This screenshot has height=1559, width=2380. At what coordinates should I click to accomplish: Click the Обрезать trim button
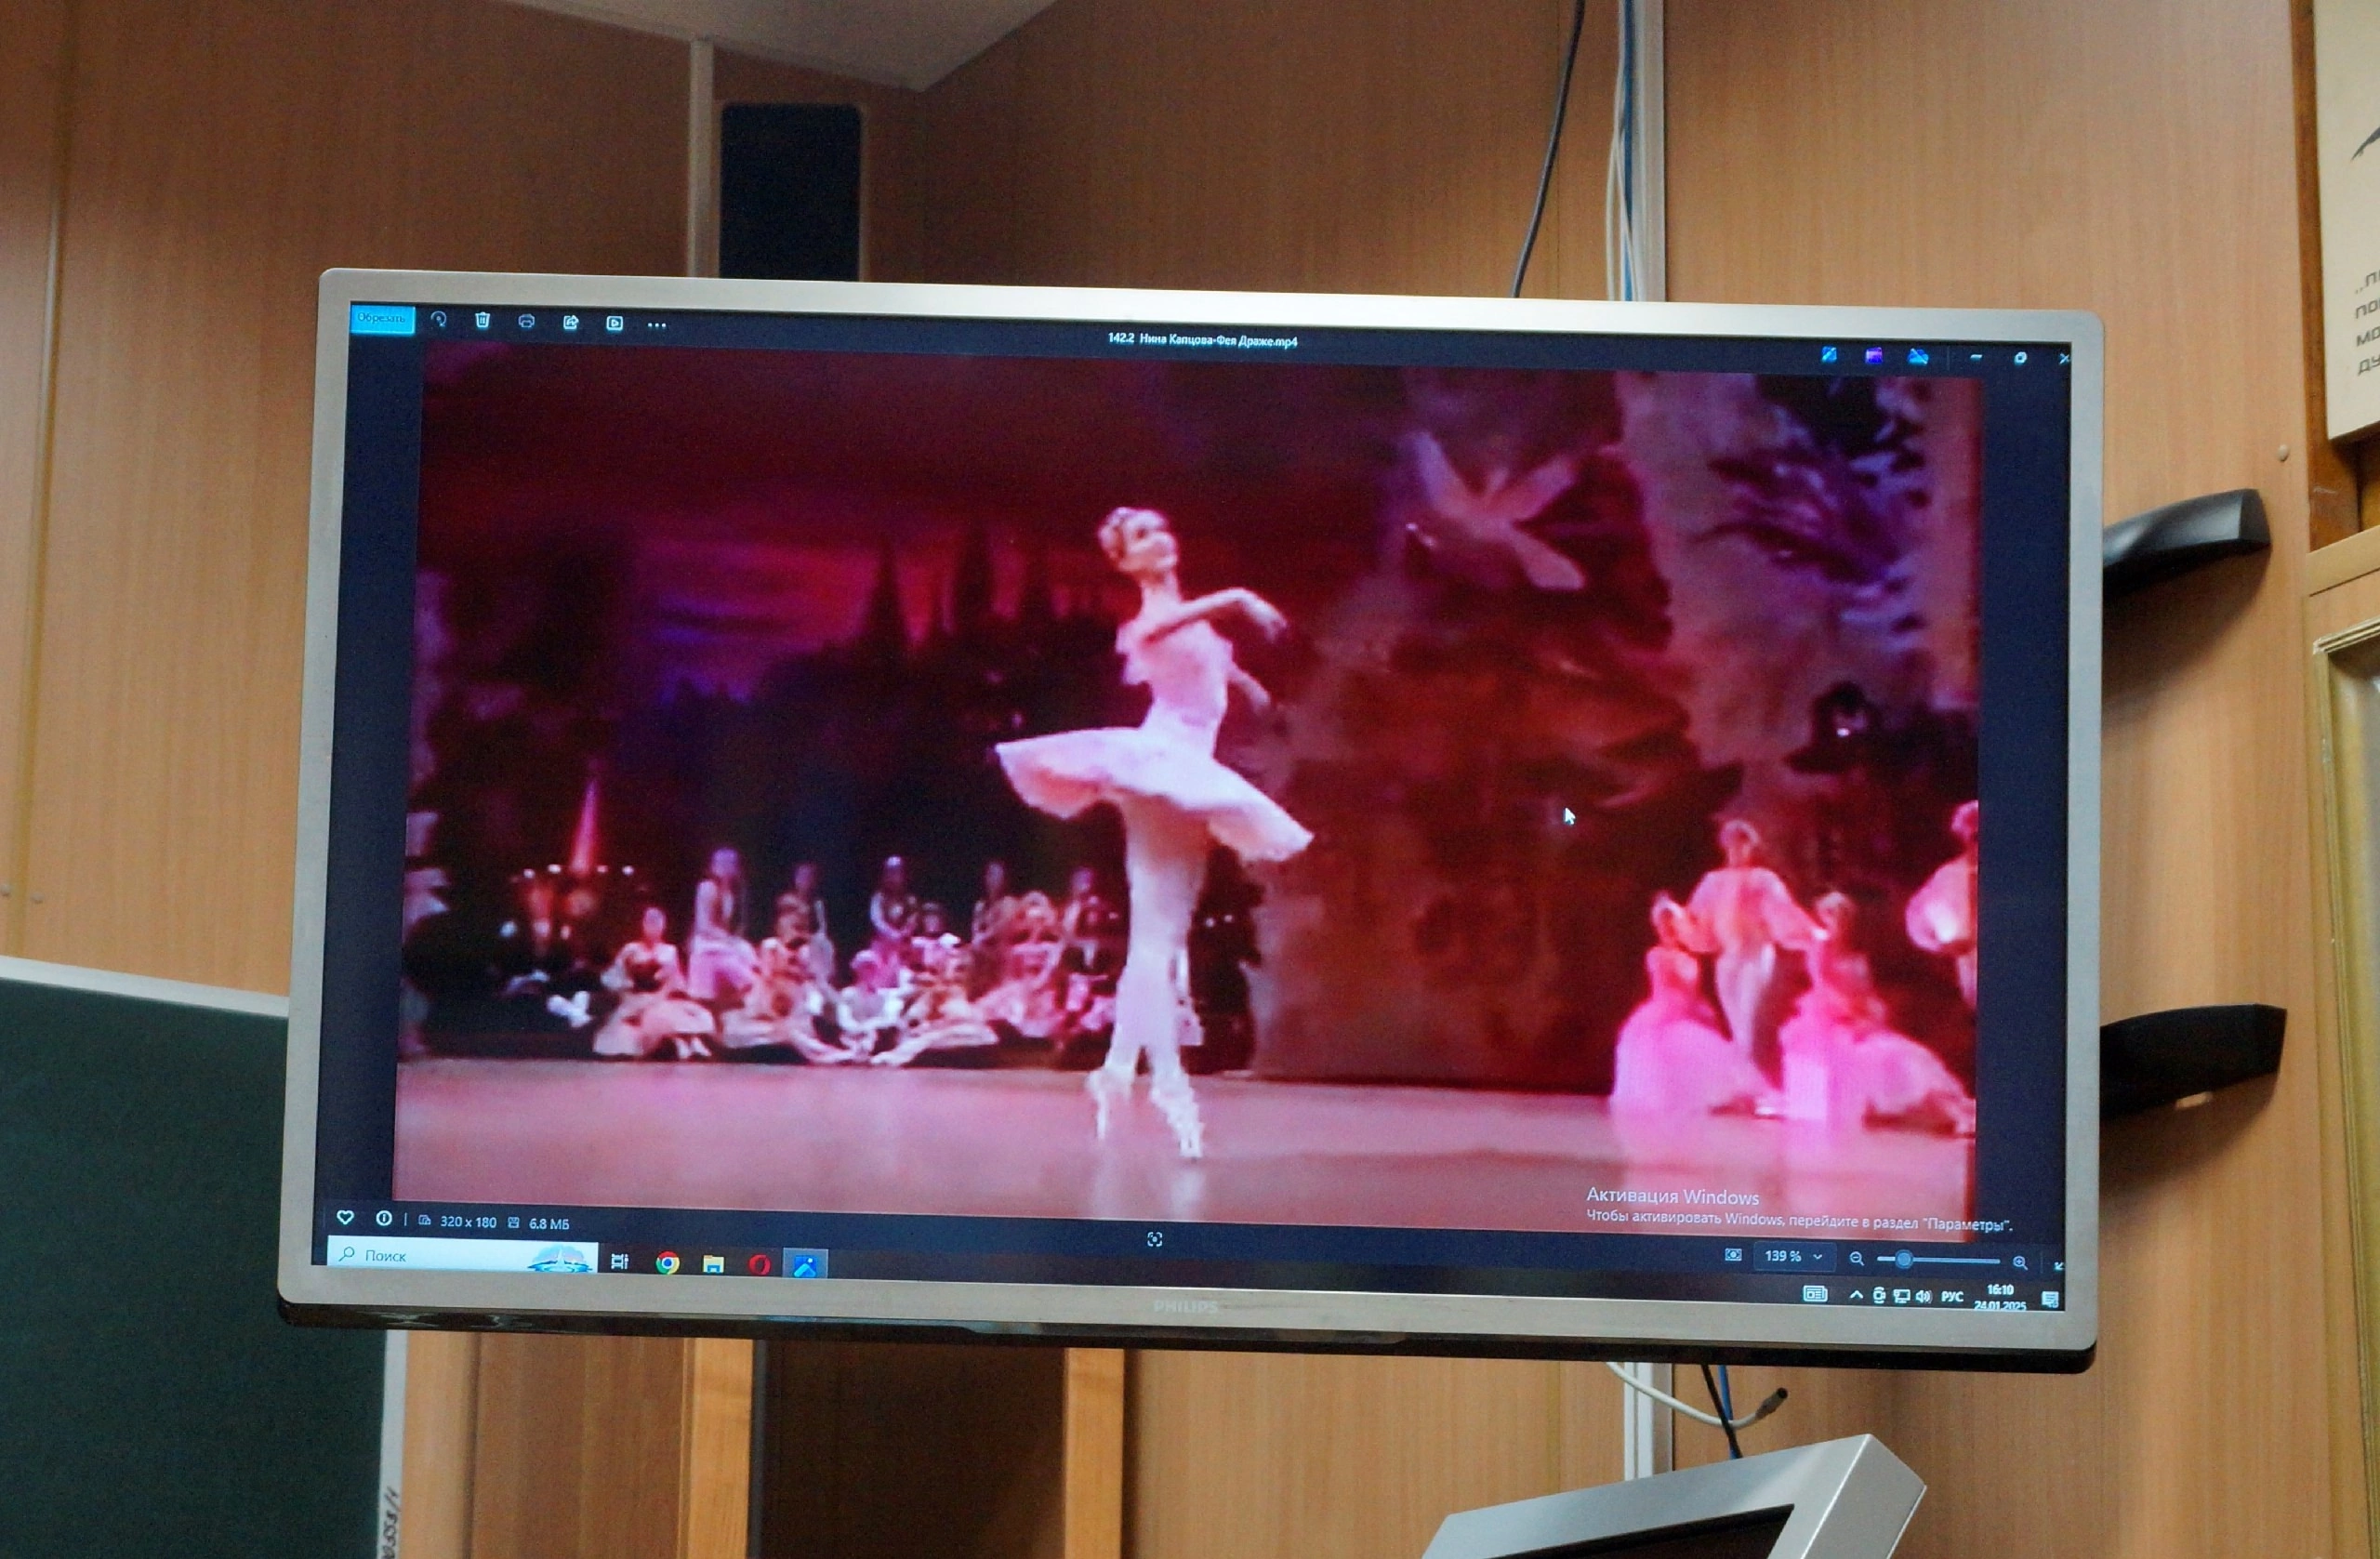(x=382, y=318)
